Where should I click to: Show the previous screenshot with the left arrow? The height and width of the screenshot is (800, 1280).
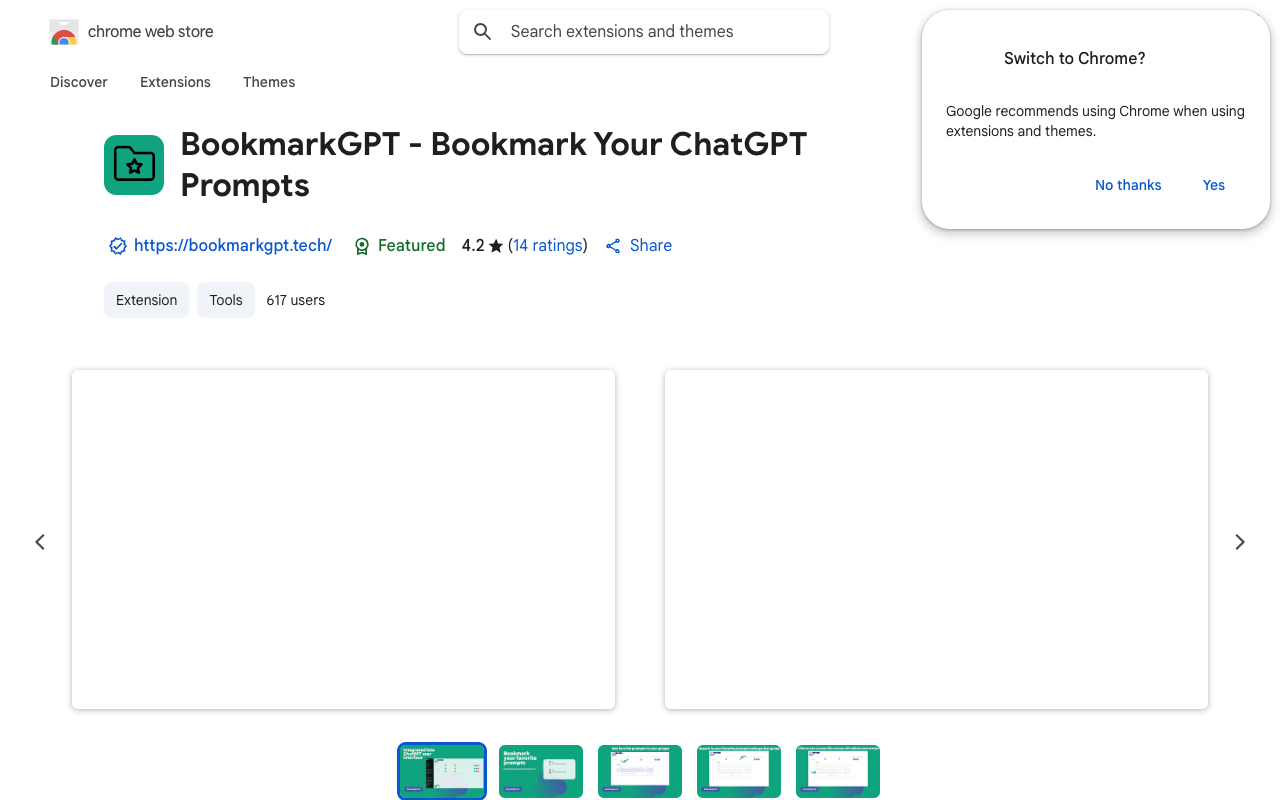click(40, 542)
